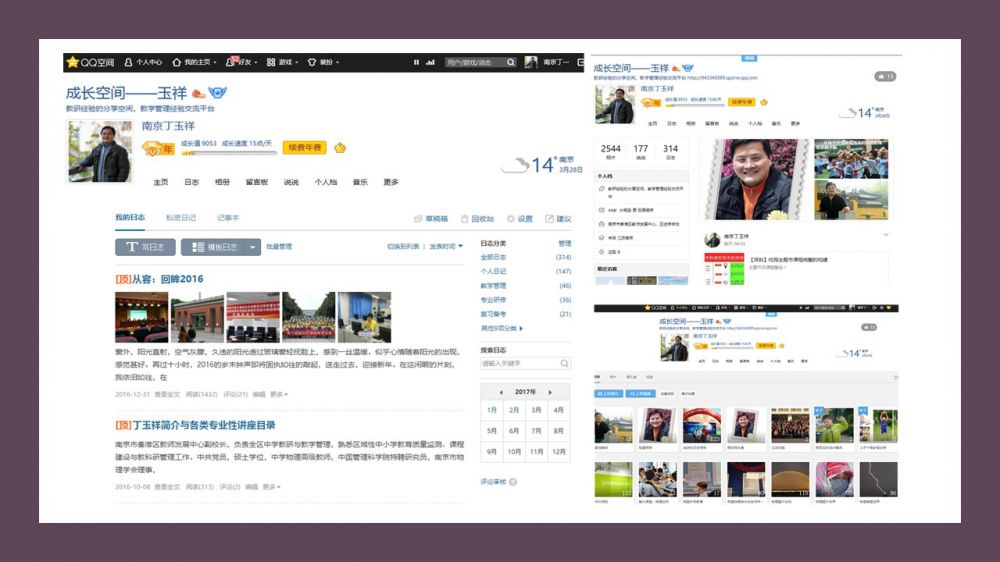Click the QQ空间 star logo
Viewport: 1000px width, 562px height.
point(73,62)
